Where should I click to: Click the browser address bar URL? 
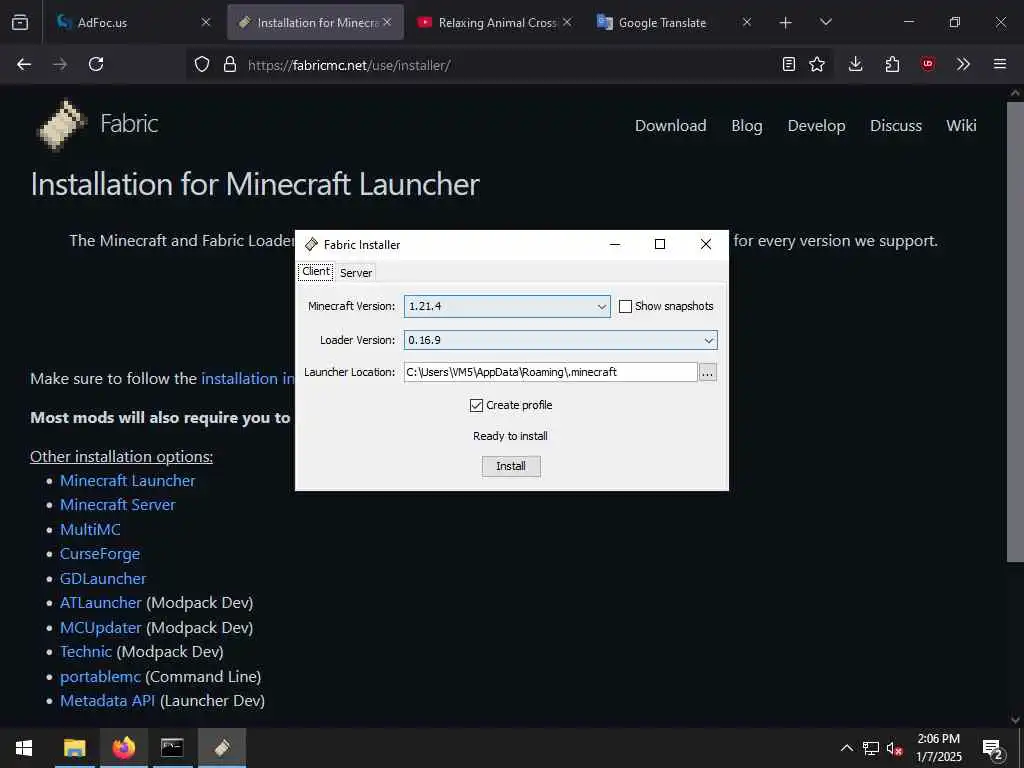[349, 65]
